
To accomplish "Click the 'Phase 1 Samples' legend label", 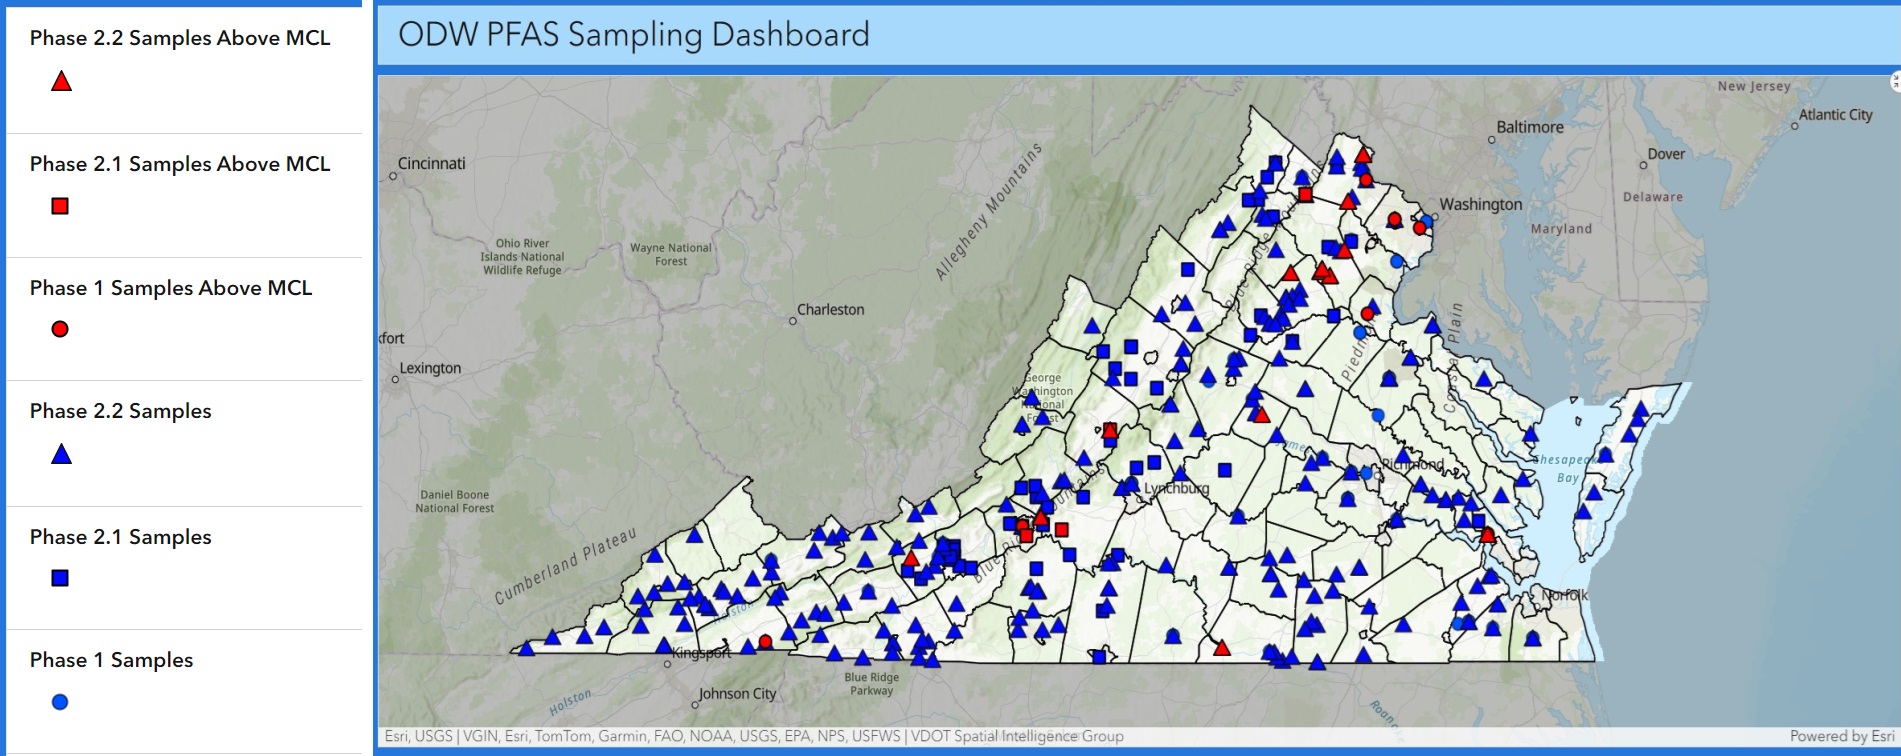I will [x=111, y=660].
